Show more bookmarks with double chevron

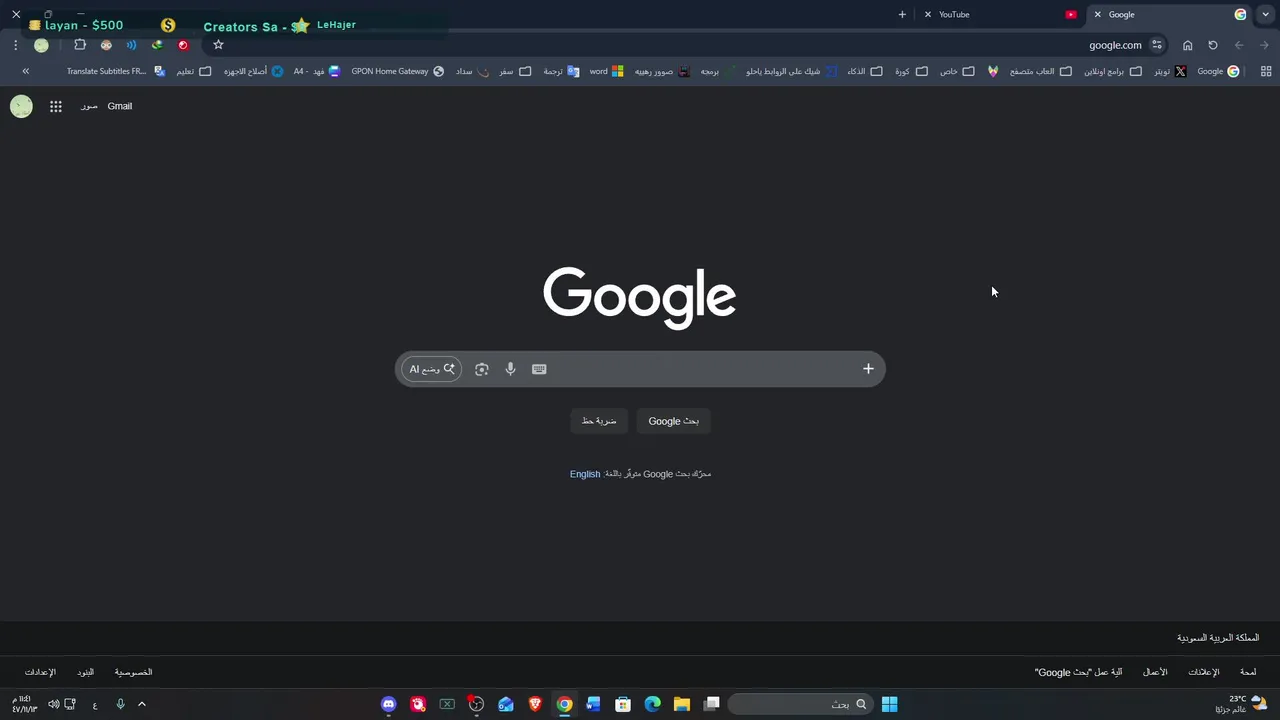[x=25, y=71]
